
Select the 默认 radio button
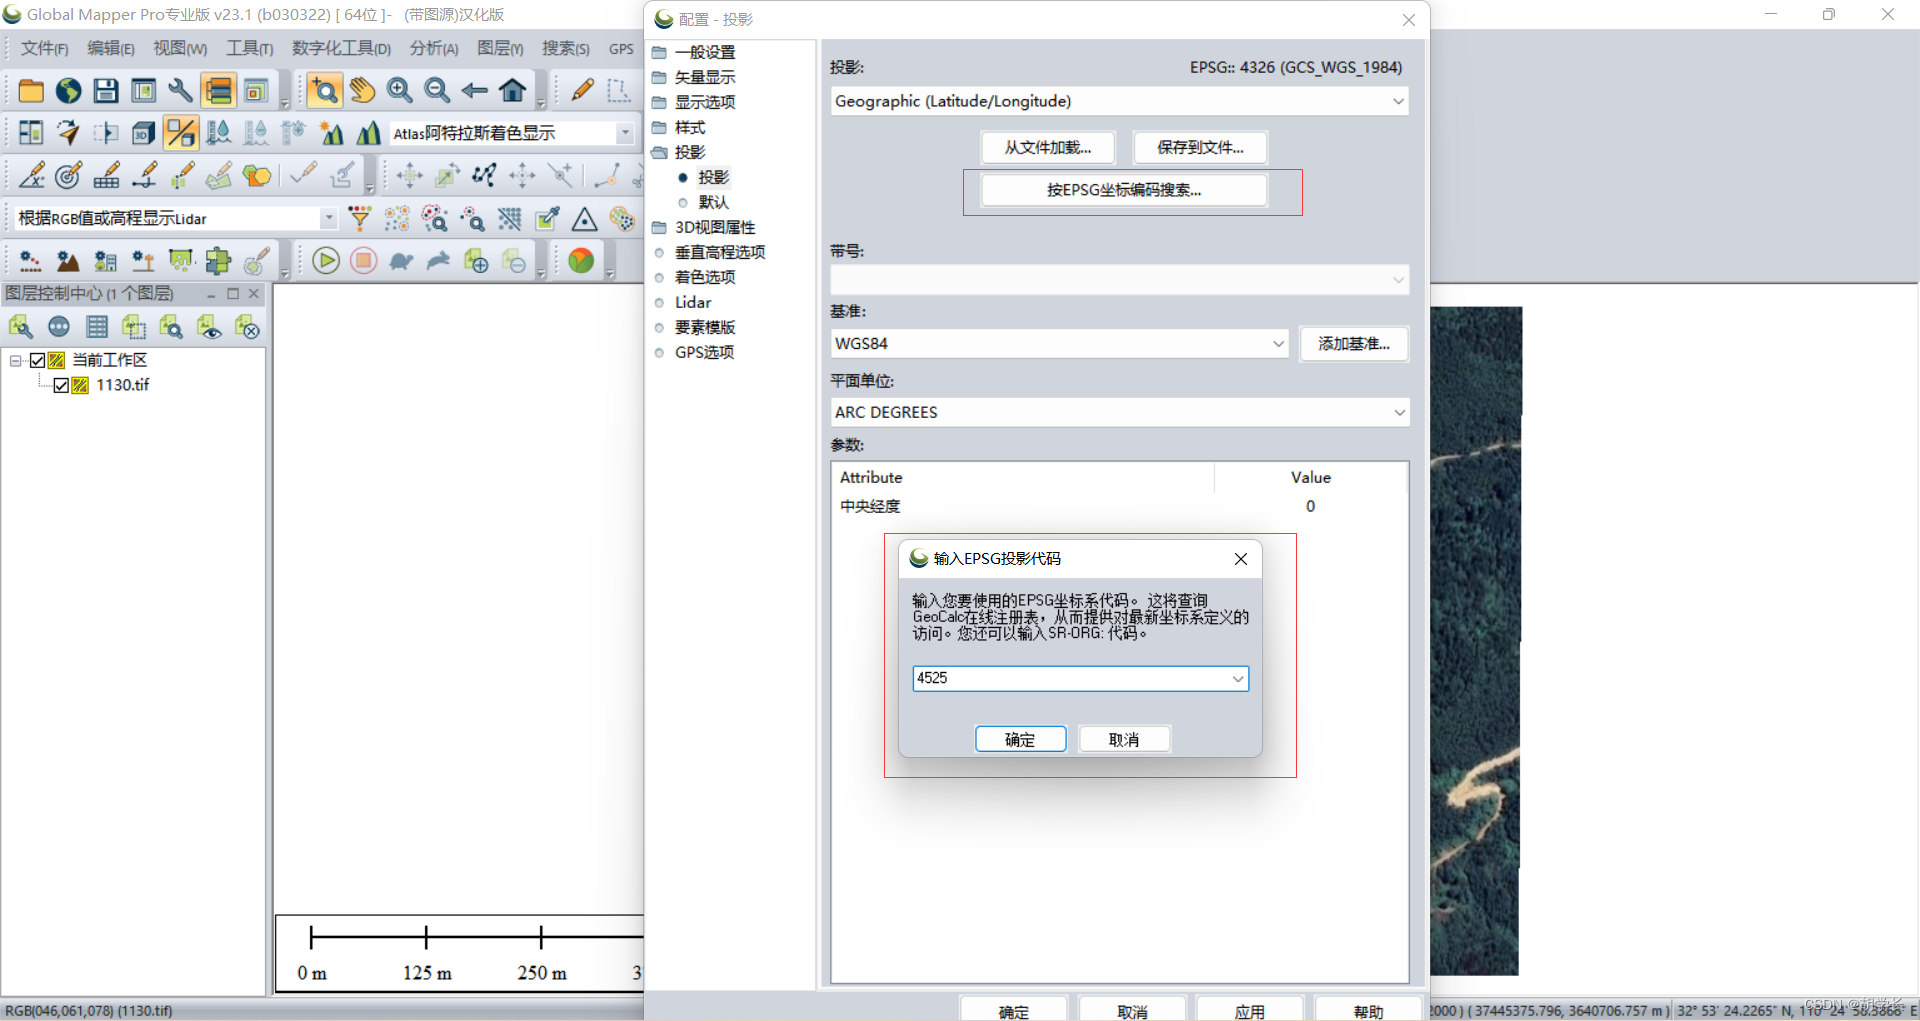(x=683, y=202)
